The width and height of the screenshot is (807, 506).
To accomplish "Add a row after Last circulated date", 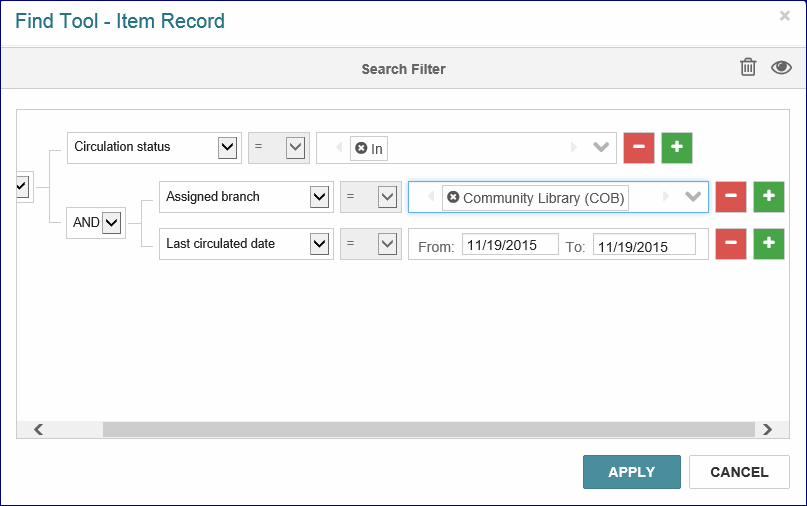I will tap(768, 244).
